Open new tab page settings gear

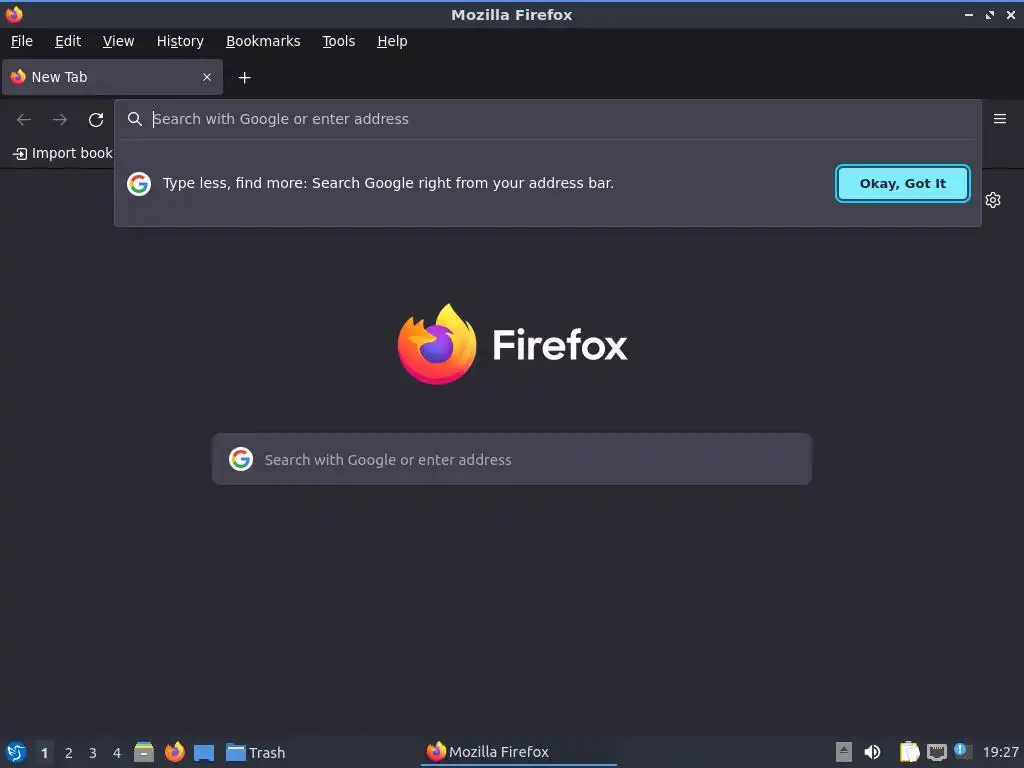point(993,200)
